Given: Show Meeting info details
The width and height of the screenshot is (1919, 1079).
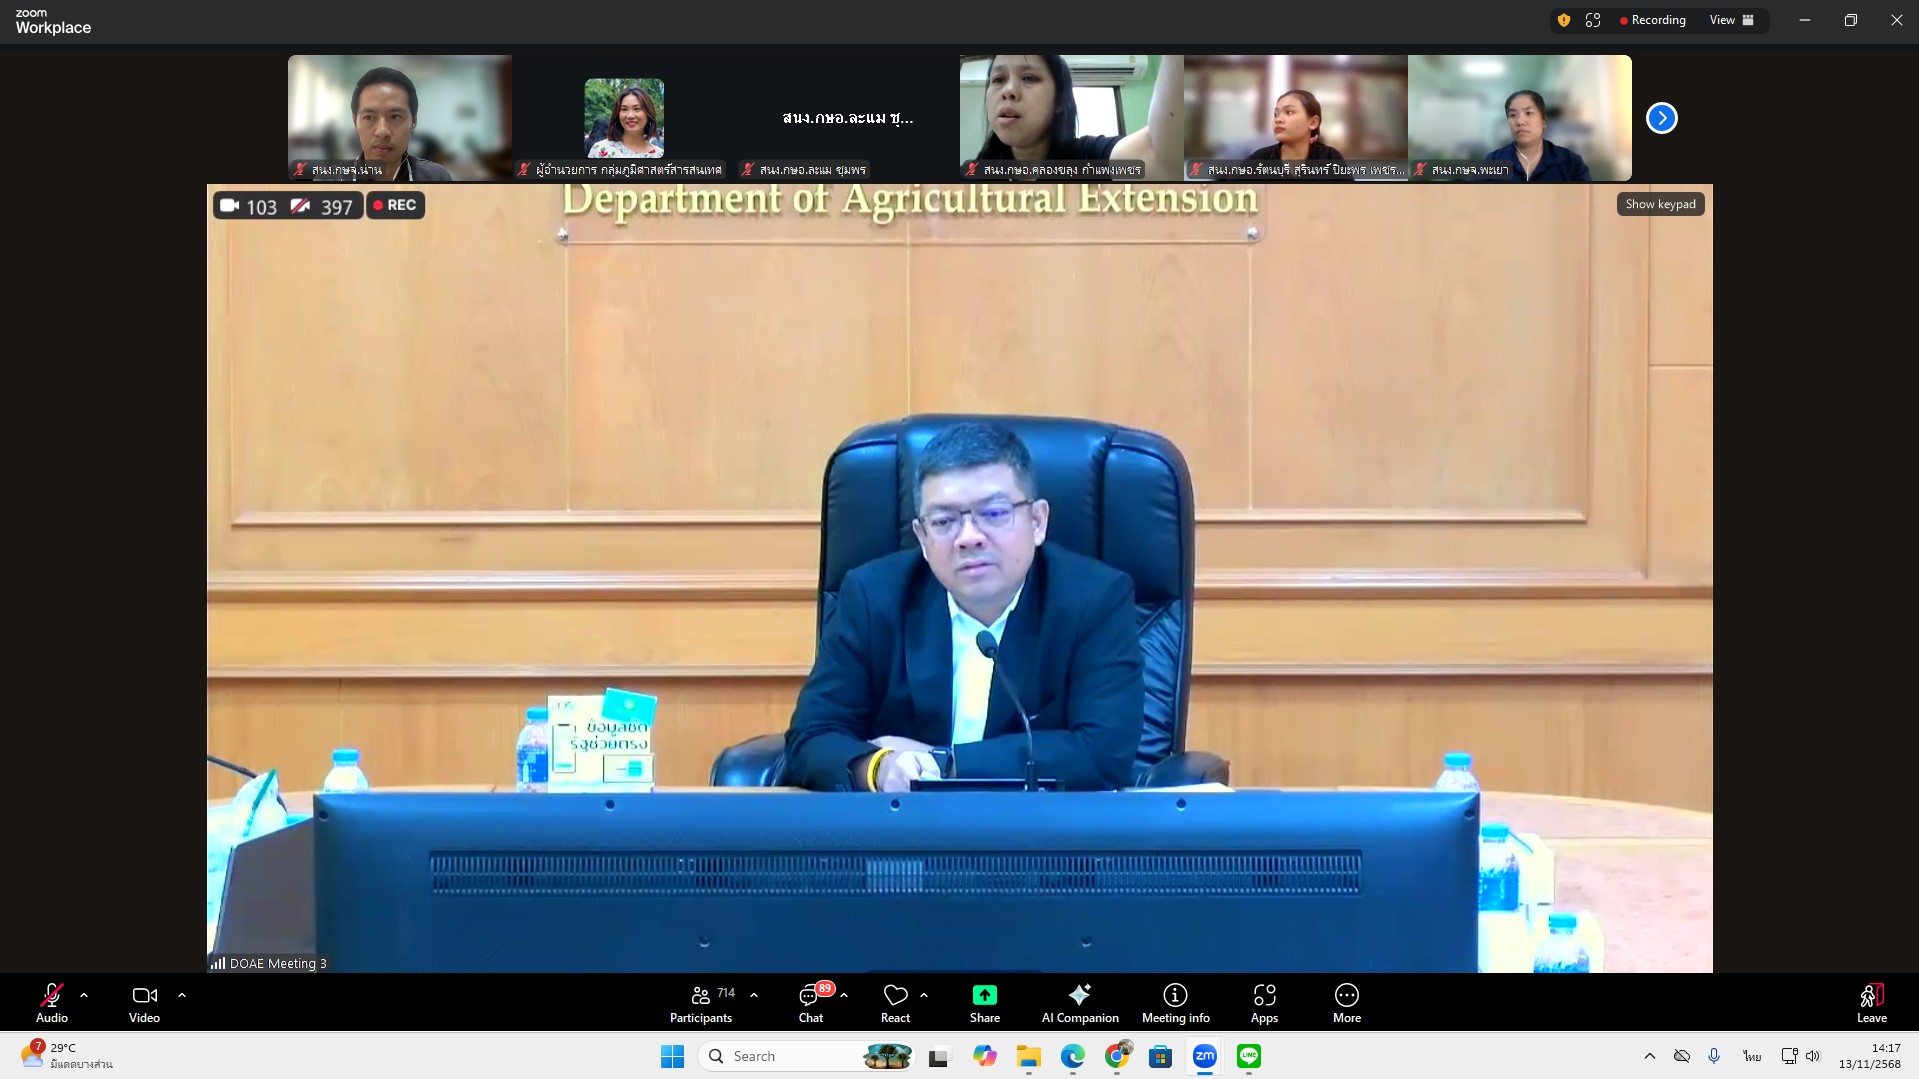Looking at the screenshot, I should point(1175,1002).
